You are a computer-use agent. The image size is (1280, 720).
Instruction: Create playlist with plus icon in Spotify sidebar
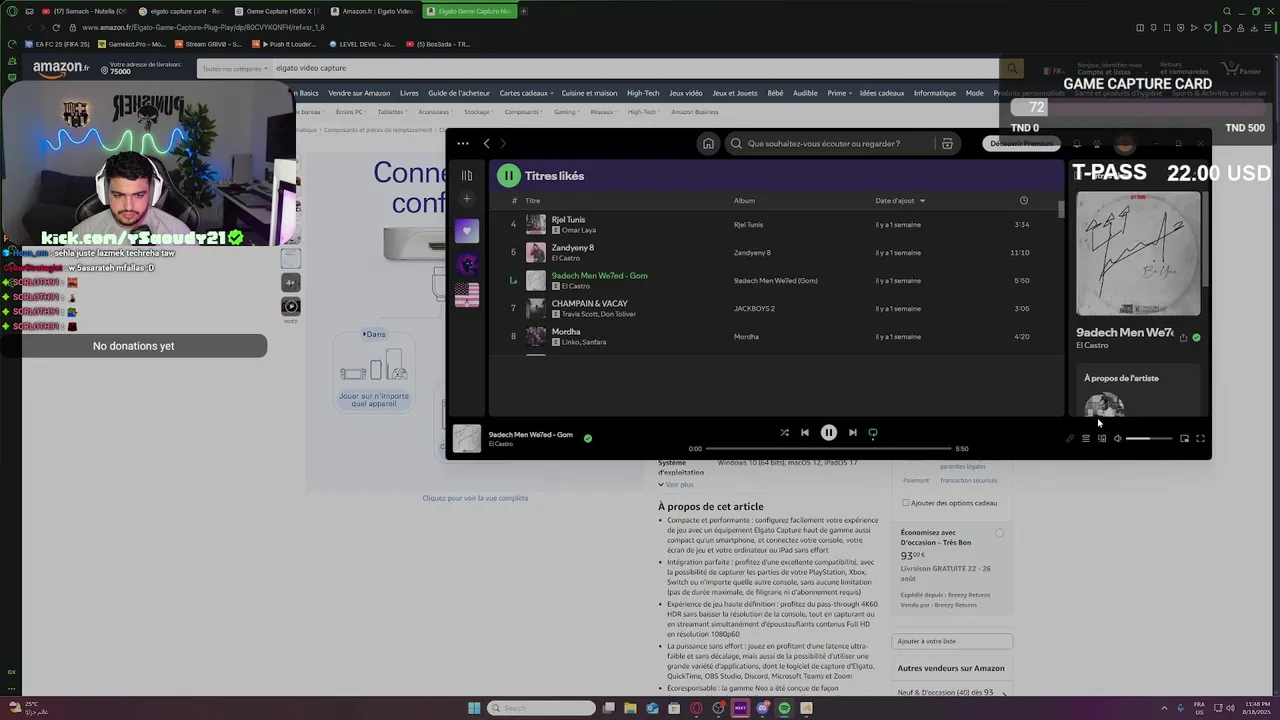click(x=466, y=199)
